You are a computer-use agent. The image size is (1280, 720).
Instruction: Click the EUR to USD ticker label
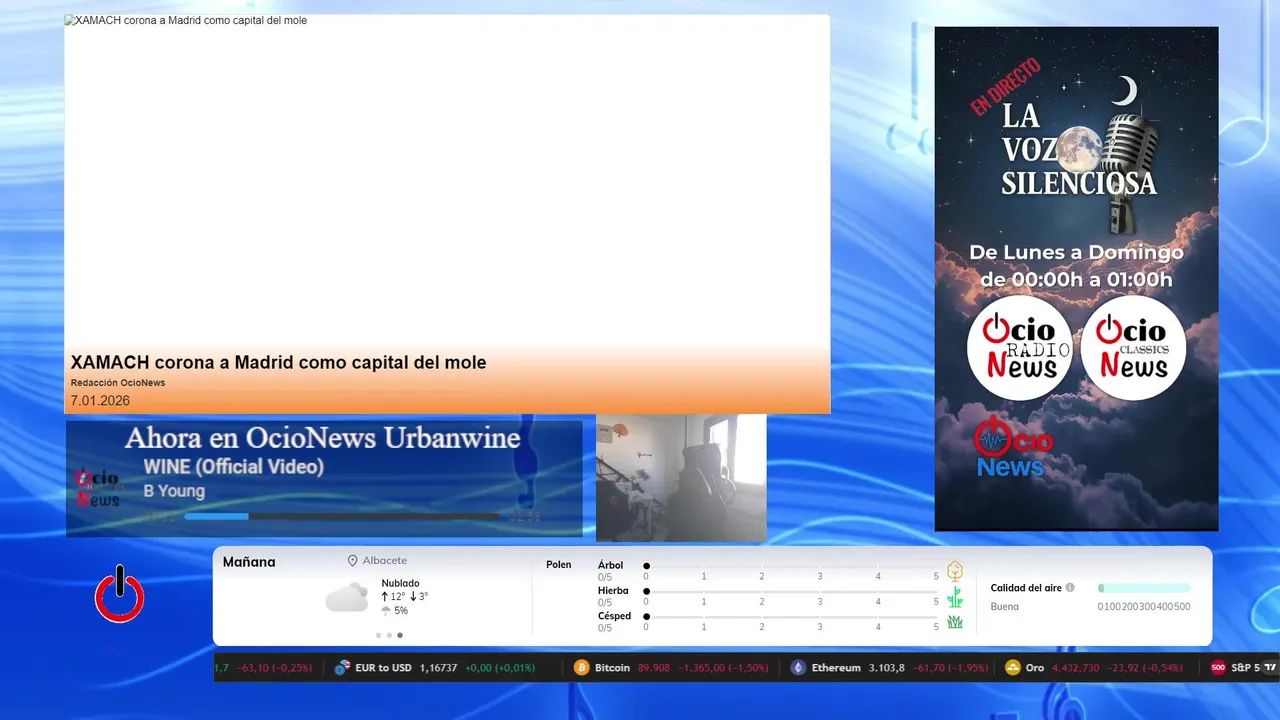point(383,668)
